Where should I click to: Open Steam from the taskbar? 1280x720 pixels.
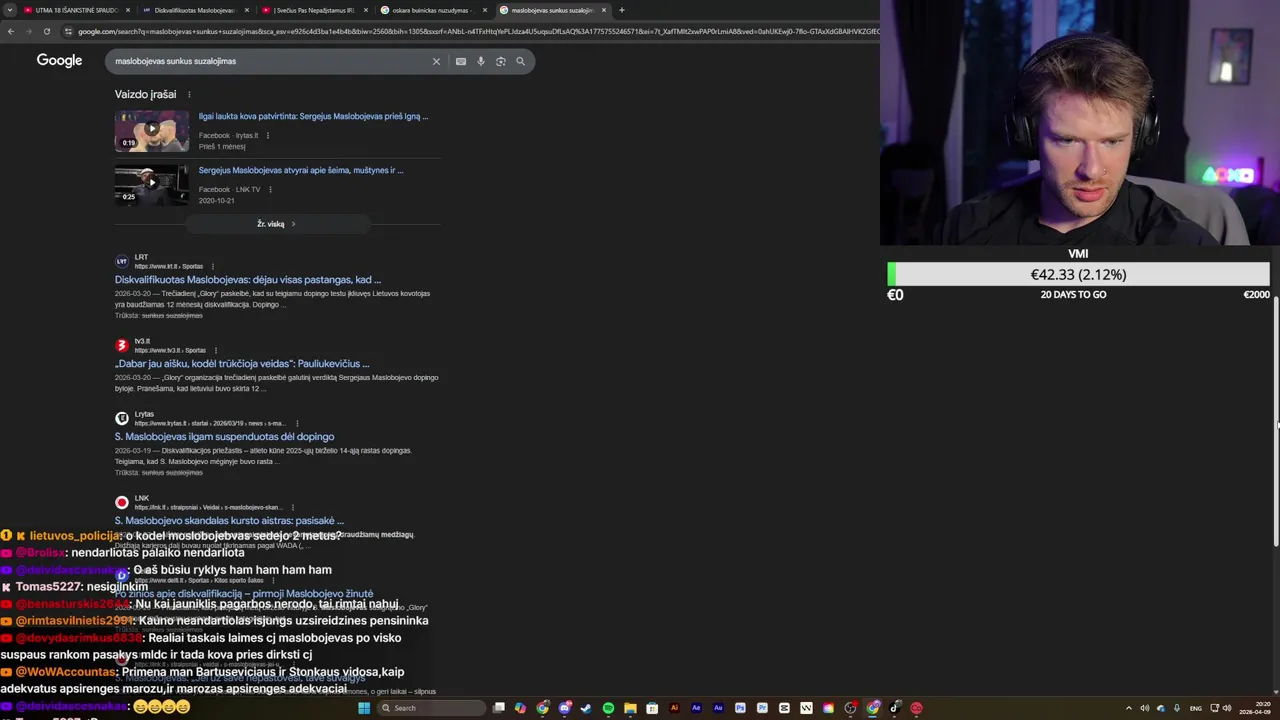[586, 708]
